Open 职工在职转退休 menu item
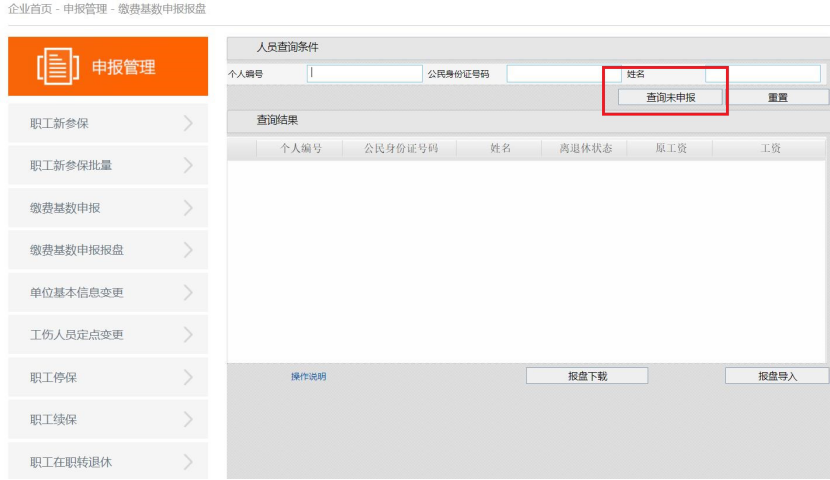This screenshot has height=480, width=830. 71,462
